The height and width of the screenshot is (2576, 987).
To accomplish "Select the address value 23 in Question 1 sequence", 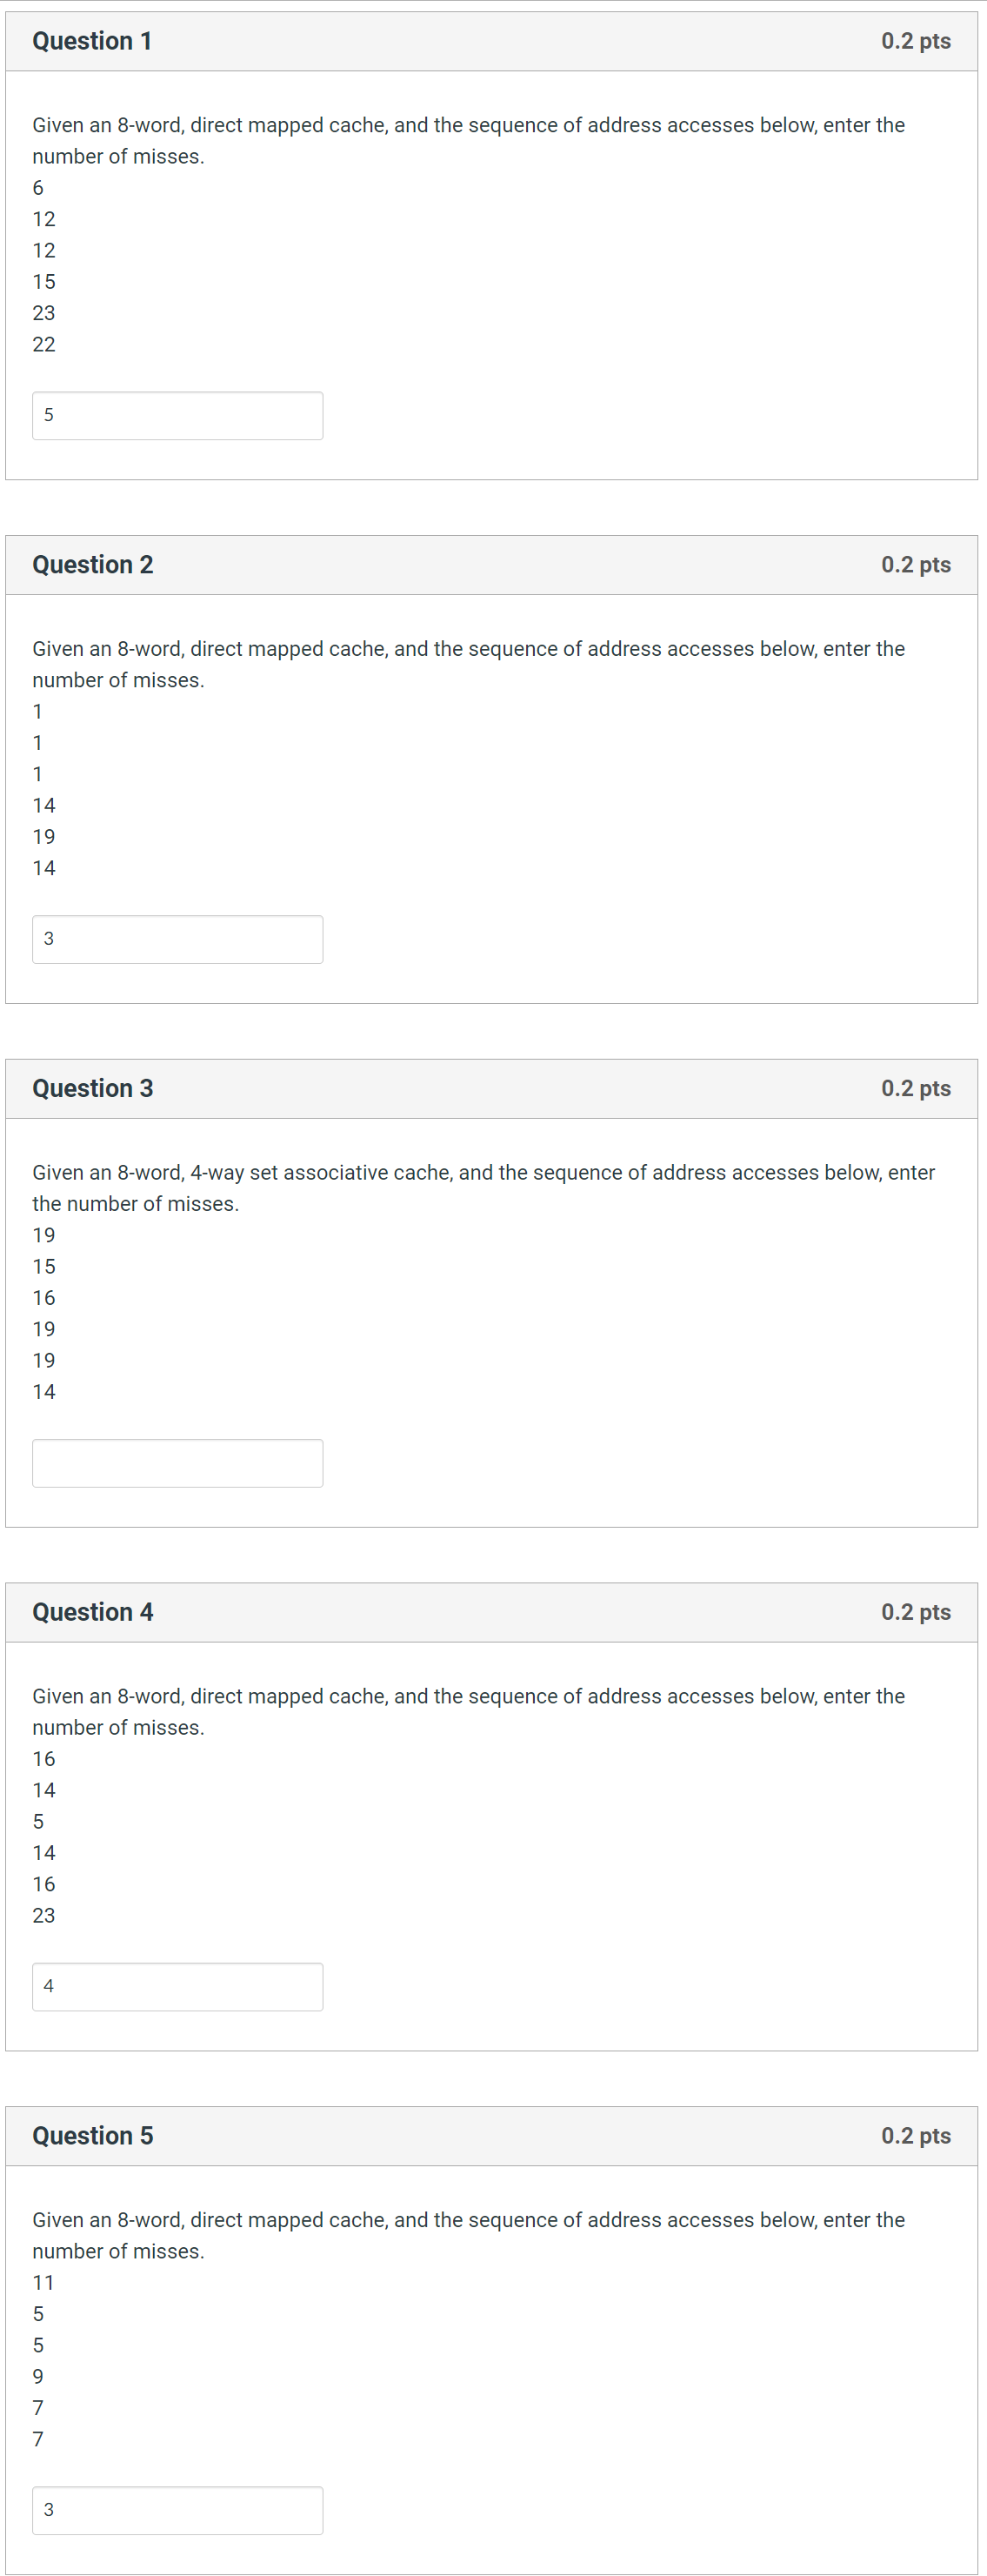I will (x=44, y=313).
